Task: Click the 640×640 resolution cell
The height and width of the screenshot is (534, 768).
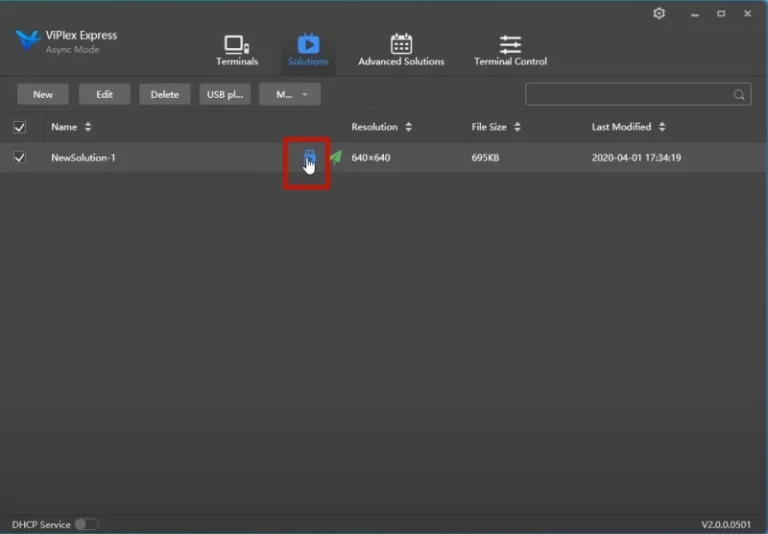Action: (371, 157)
